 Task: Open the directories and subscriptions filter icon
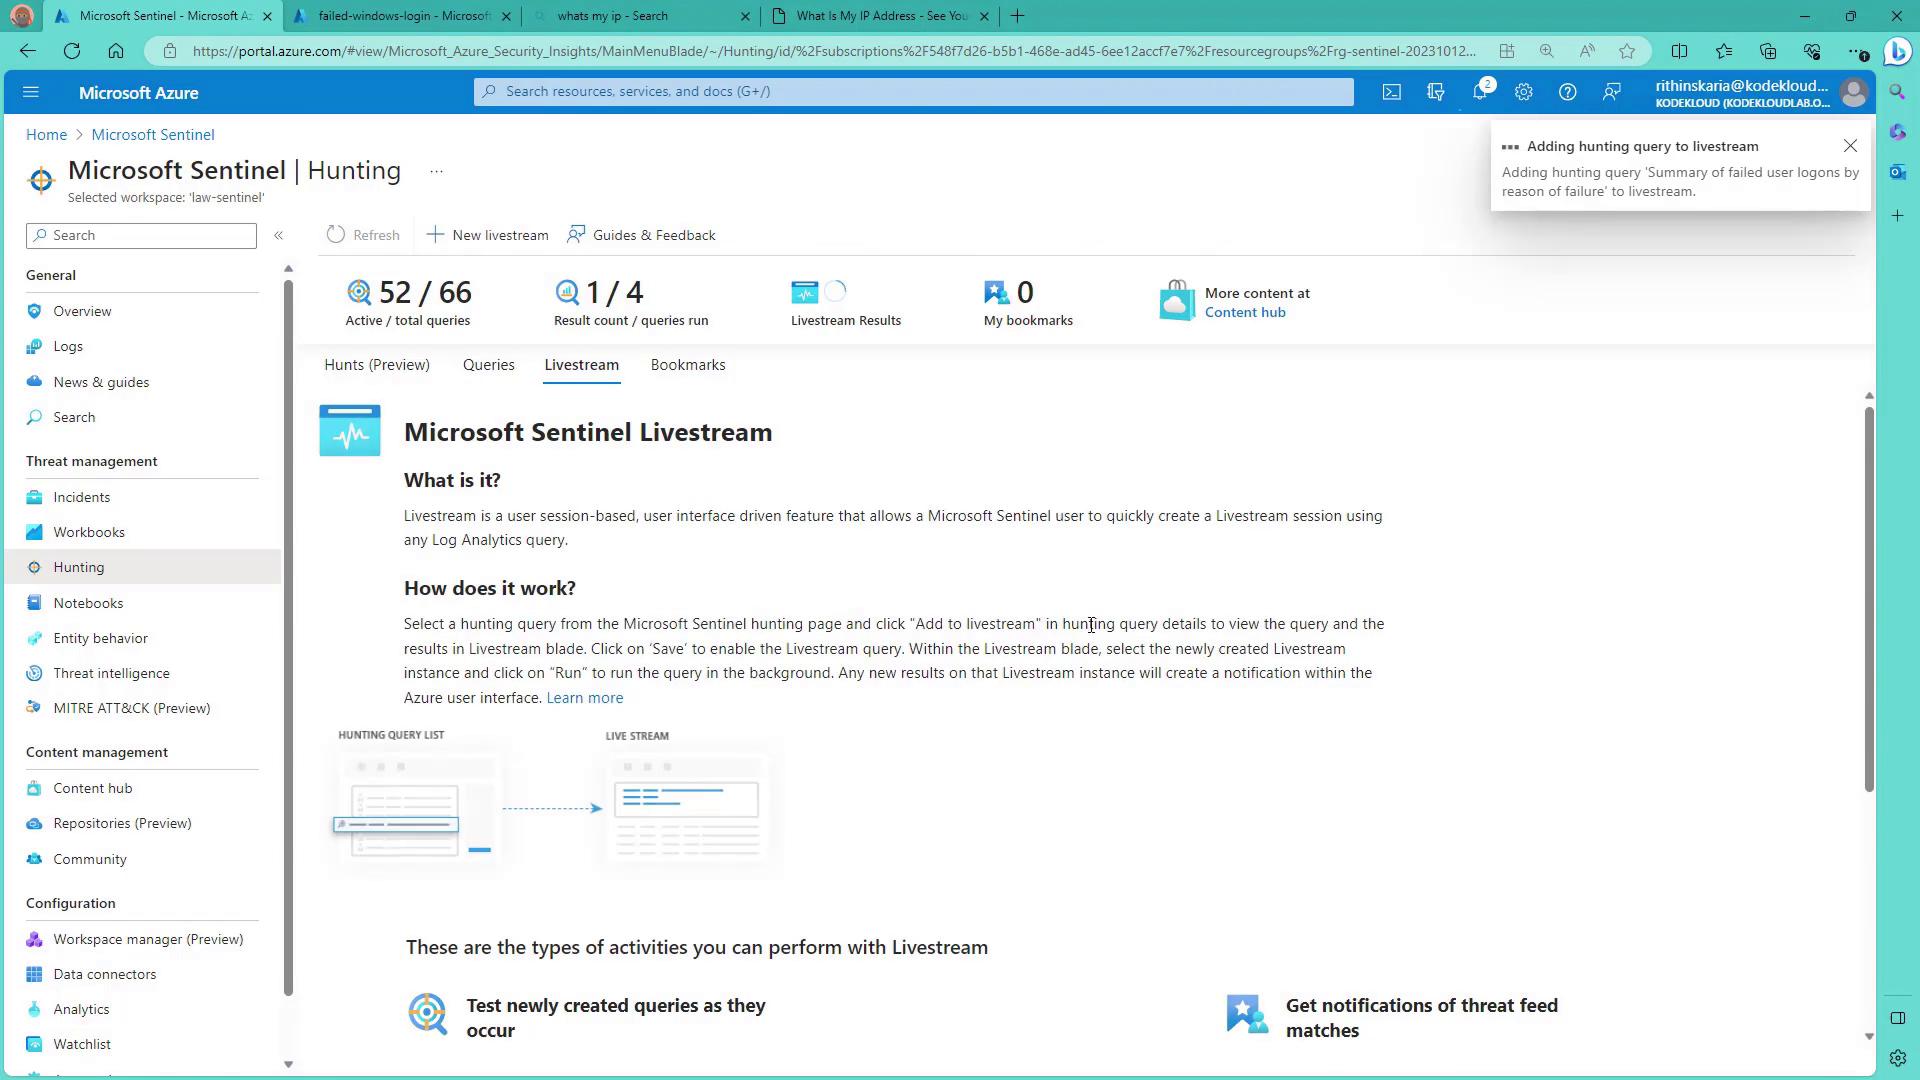[1435, 92]
